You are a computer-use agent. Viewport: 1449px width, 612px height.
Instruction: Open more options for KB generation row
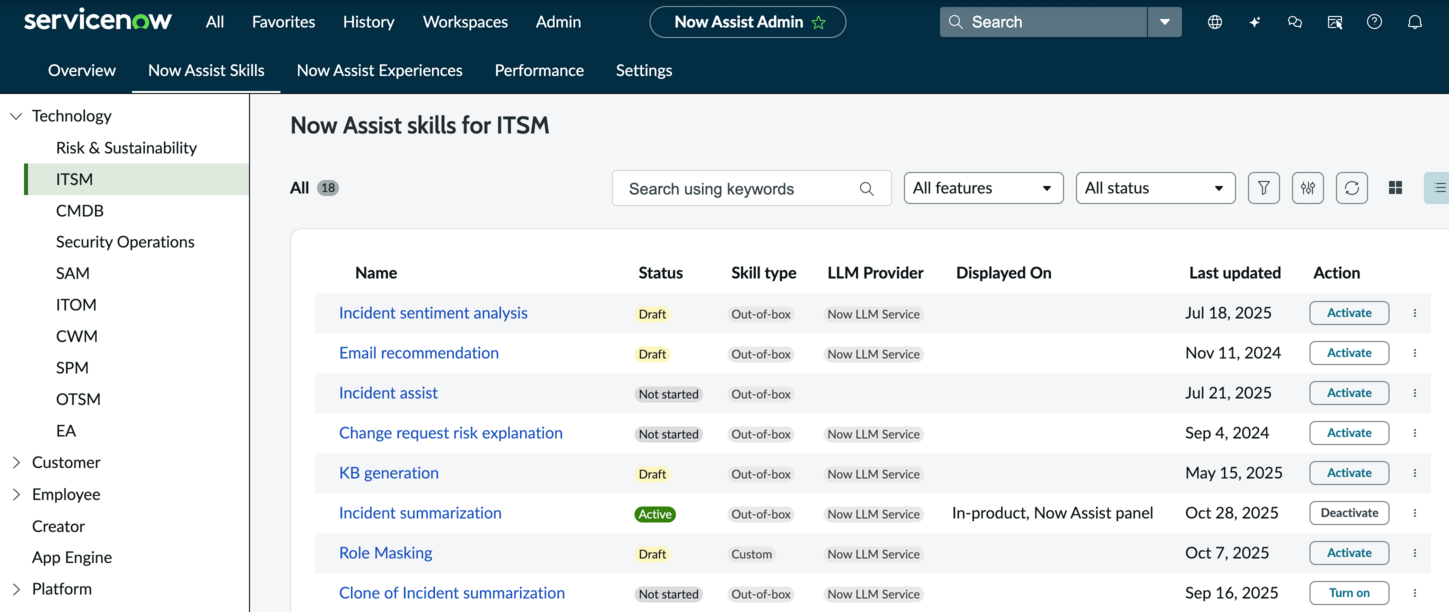(x=1415, y=473)
